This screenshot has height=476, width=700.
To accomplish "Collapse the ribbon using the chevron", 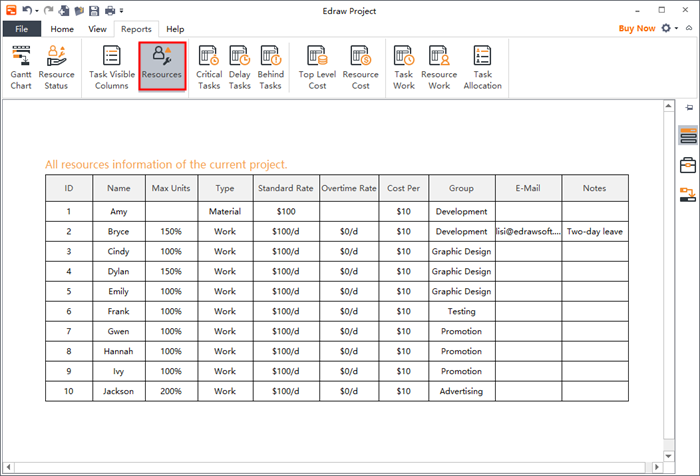I will tap(689, 28).
